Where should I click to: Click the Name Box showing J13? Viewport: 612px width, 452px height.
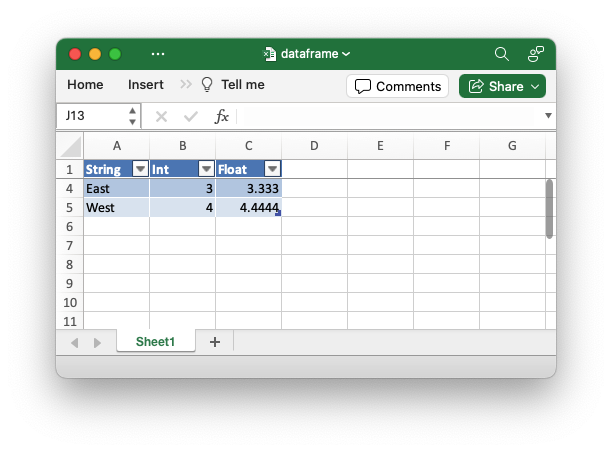point(92,116)
